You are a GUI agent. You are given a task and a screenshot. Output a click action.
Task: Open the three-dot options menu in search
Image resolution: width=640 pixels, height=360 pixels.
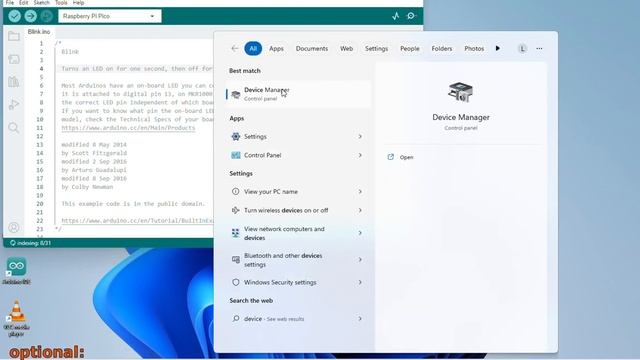tap(539, 49)
